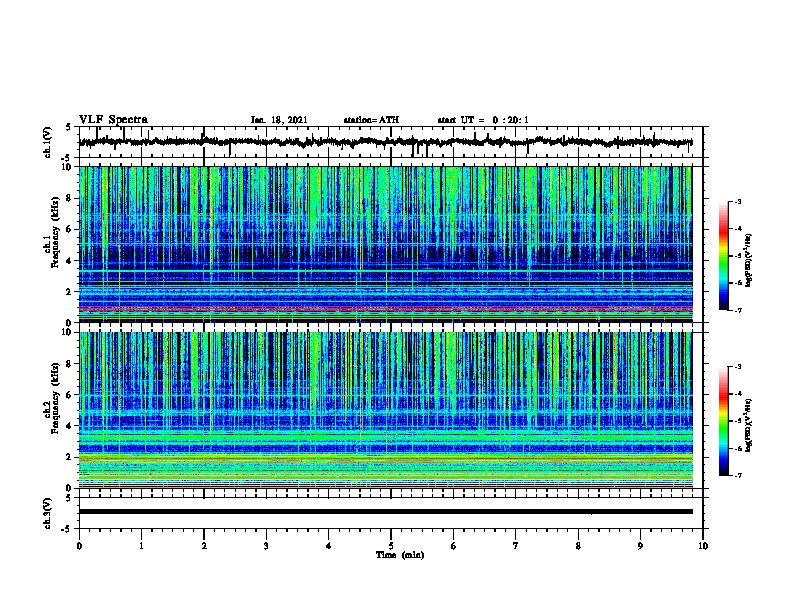Click time axis tick label "3"
Viewport: 792px width, 612px height.
266,546
